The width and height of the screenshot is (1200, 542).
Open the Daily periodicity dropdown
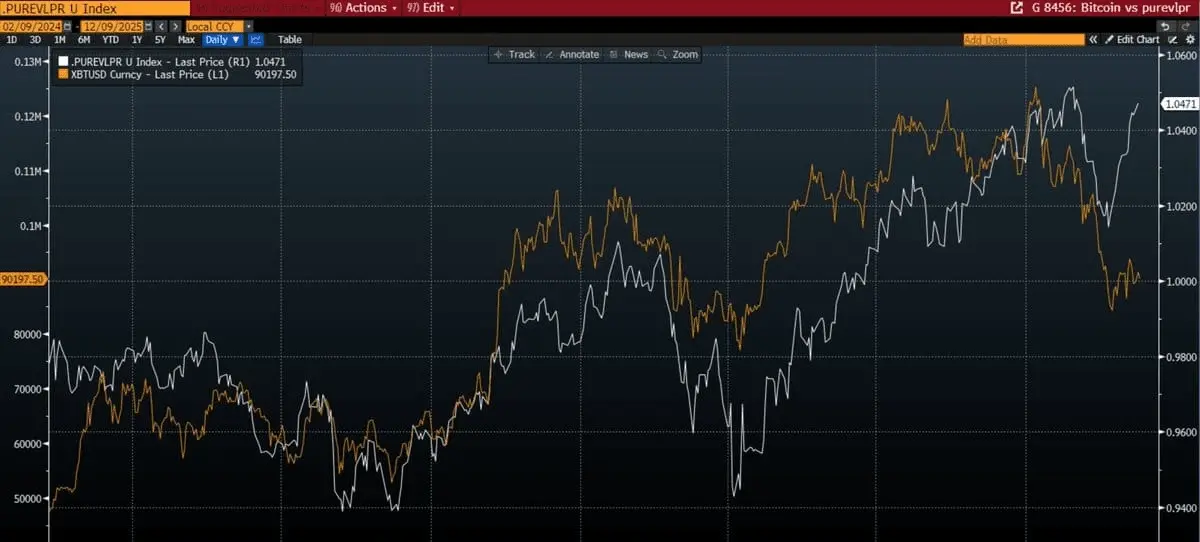coord(222,40)
